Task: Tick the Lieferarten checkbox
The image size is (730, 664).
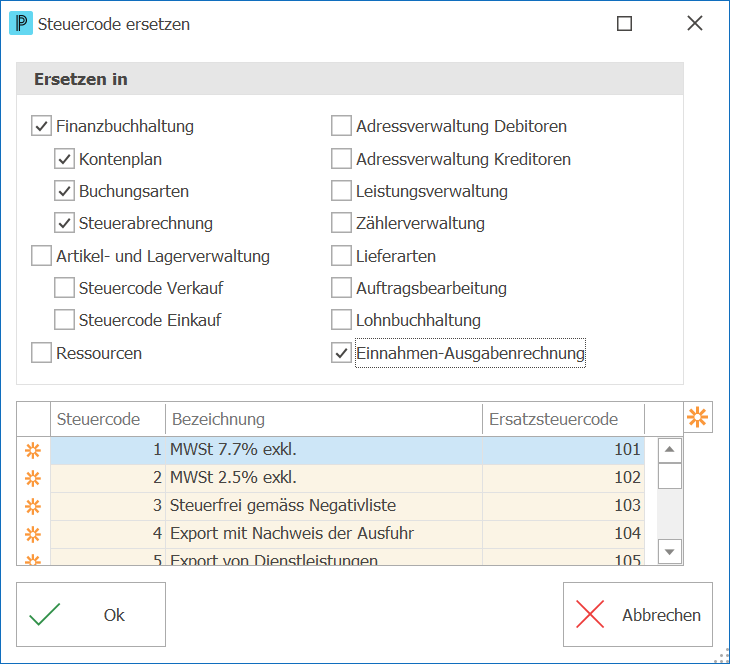Action: 341,256
